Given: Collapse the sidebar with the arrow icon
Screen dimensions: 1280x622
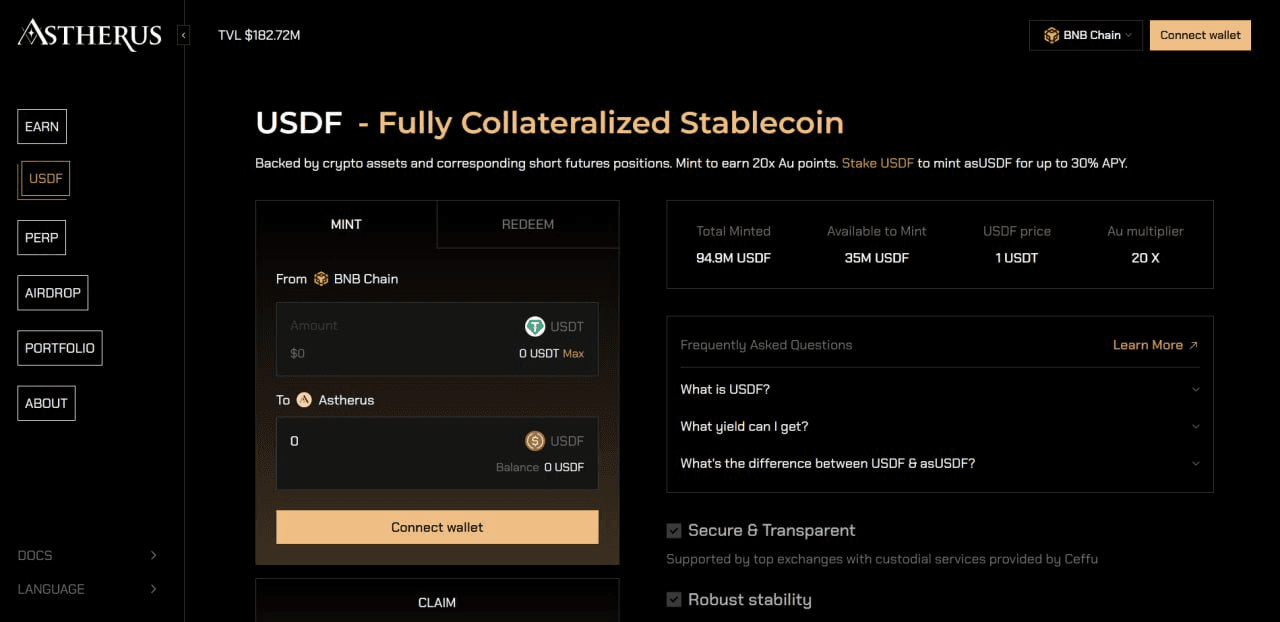Looking at the screenshot, I should (183, 35).
